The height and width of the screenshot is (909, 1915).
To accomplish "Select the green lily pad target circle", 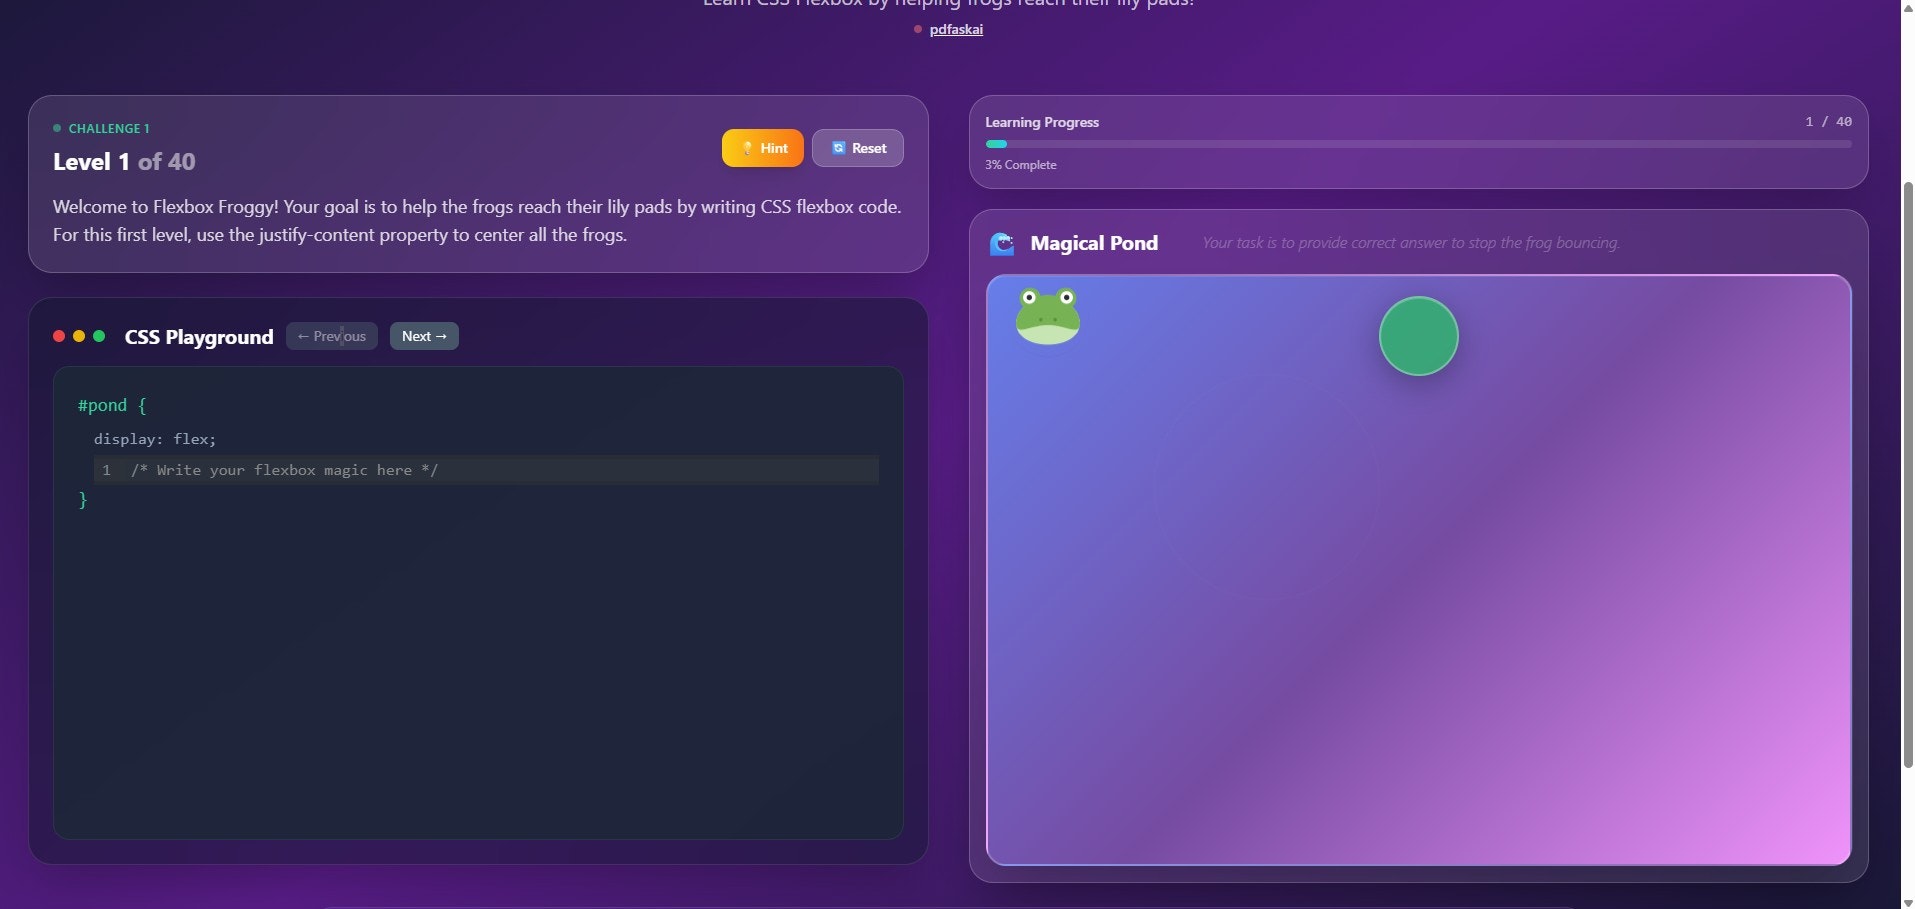I will [x=1417, y=335].
